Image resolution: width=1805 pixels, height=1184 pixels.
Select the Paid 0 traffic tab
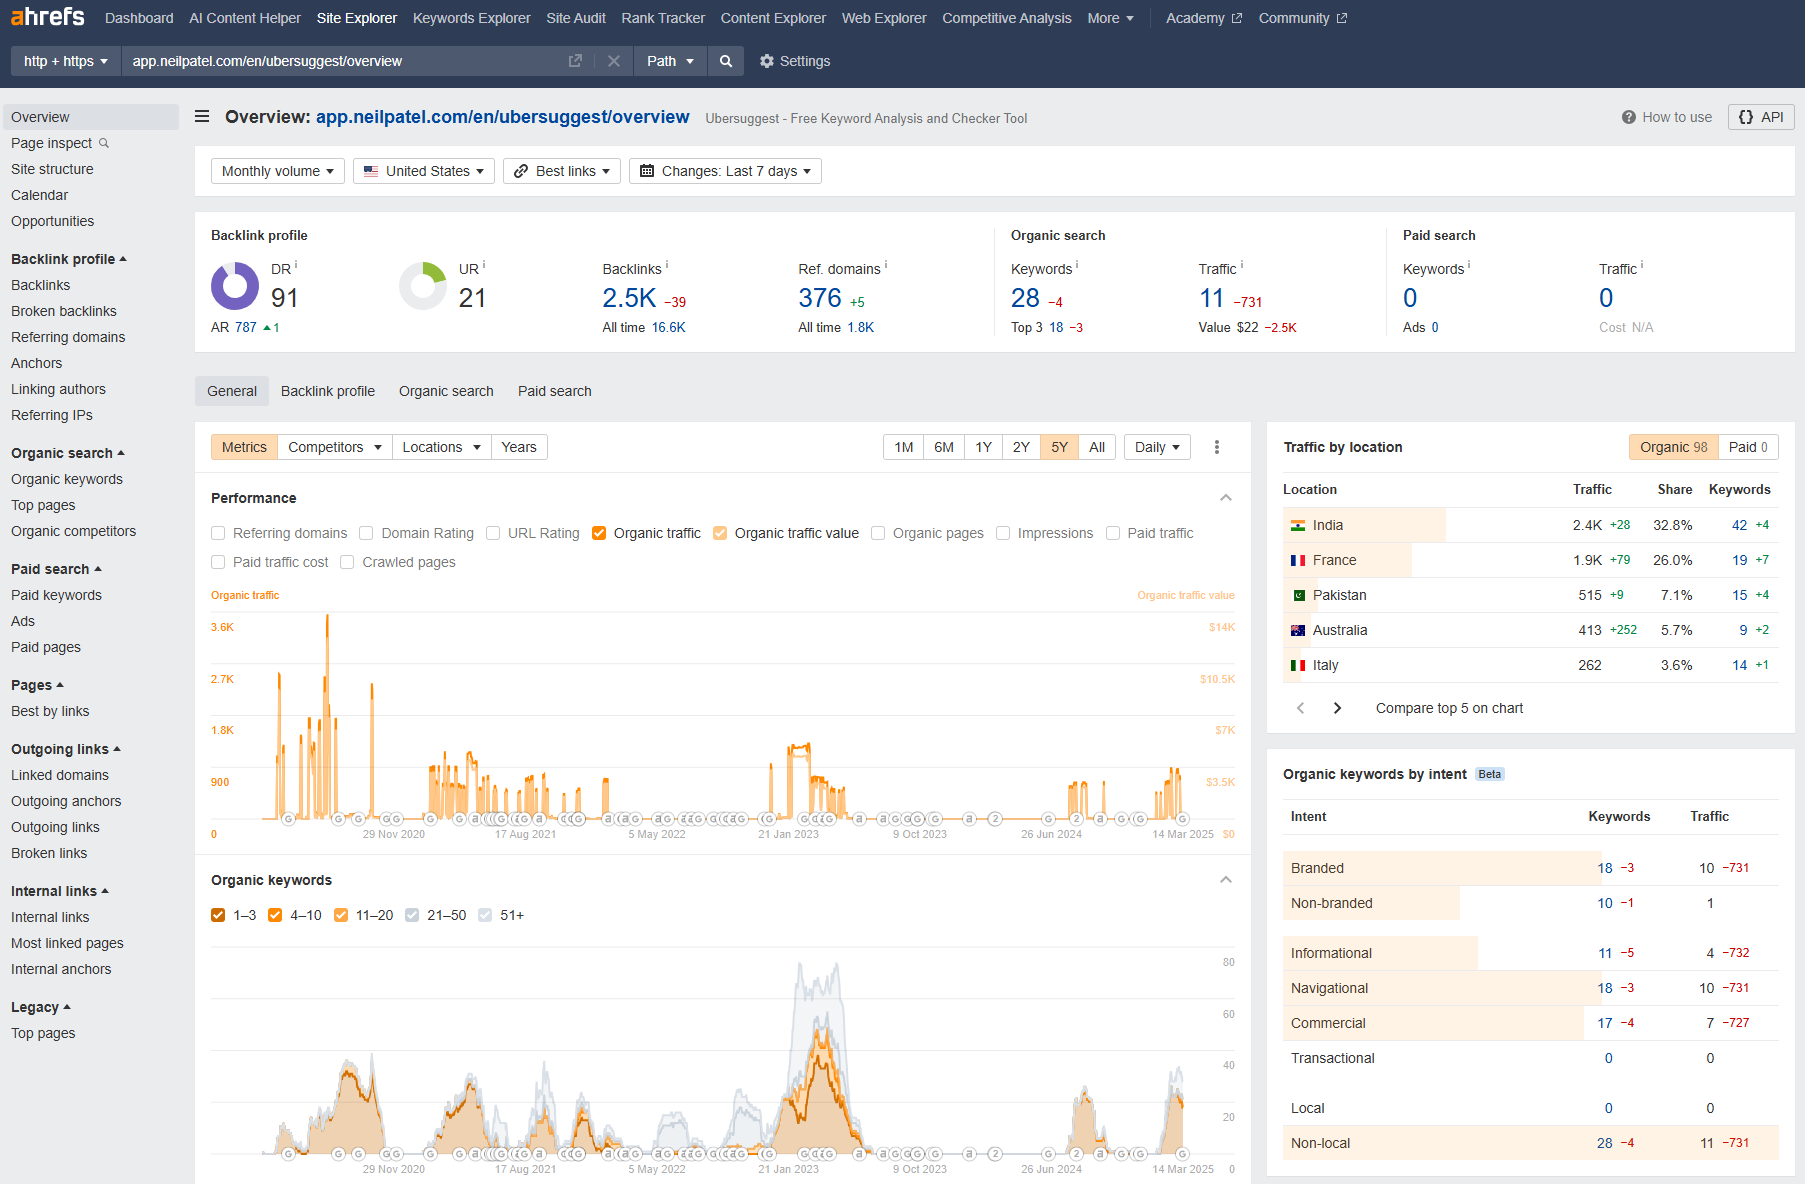click(x=1748, y=447)
